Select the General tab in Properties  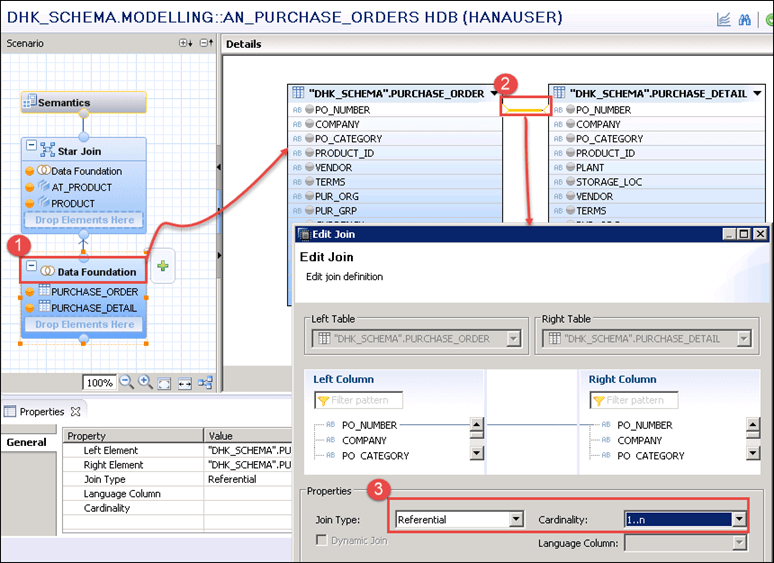tap(27, 443)
